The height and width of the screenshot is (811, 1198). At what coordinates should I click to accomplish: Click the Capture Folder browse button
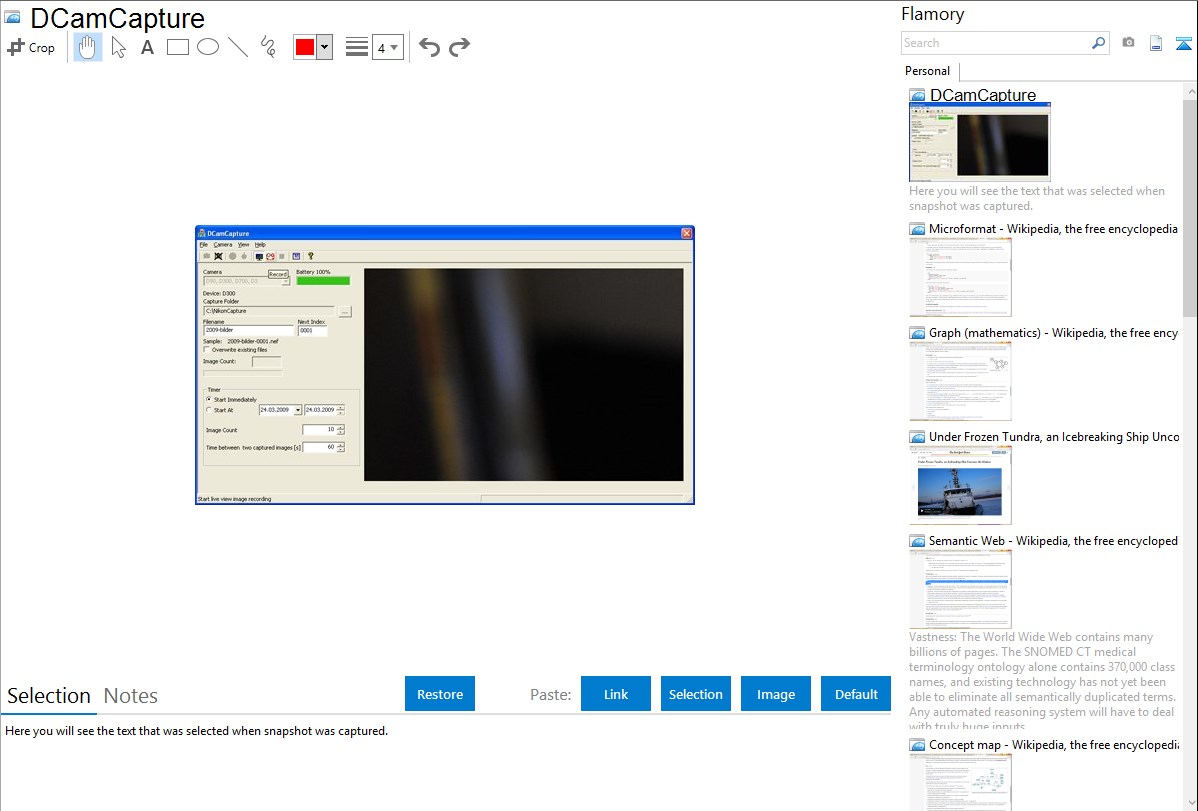(345, 312)
